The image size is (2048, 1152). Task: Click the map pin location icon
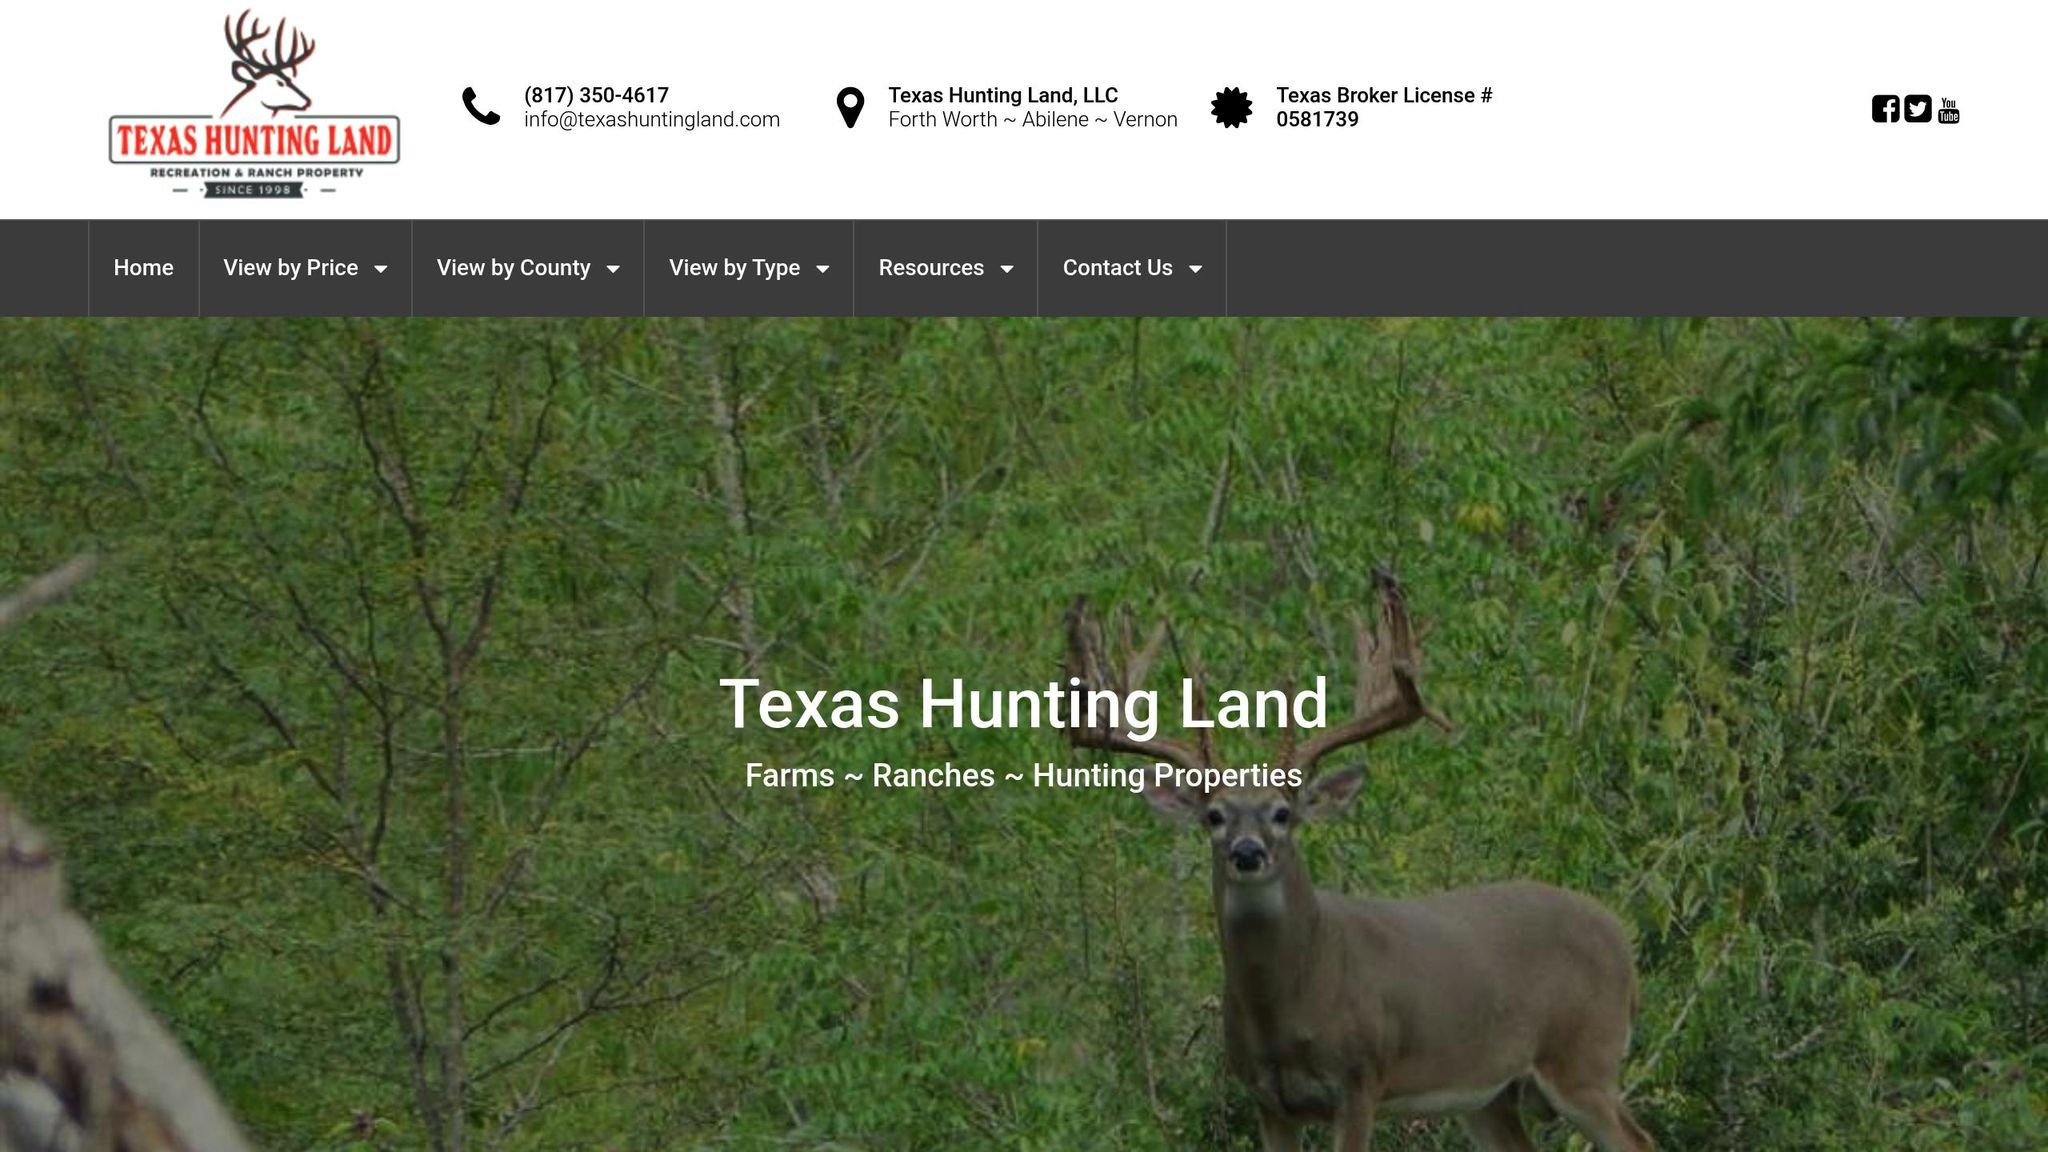tap(850, 107)
